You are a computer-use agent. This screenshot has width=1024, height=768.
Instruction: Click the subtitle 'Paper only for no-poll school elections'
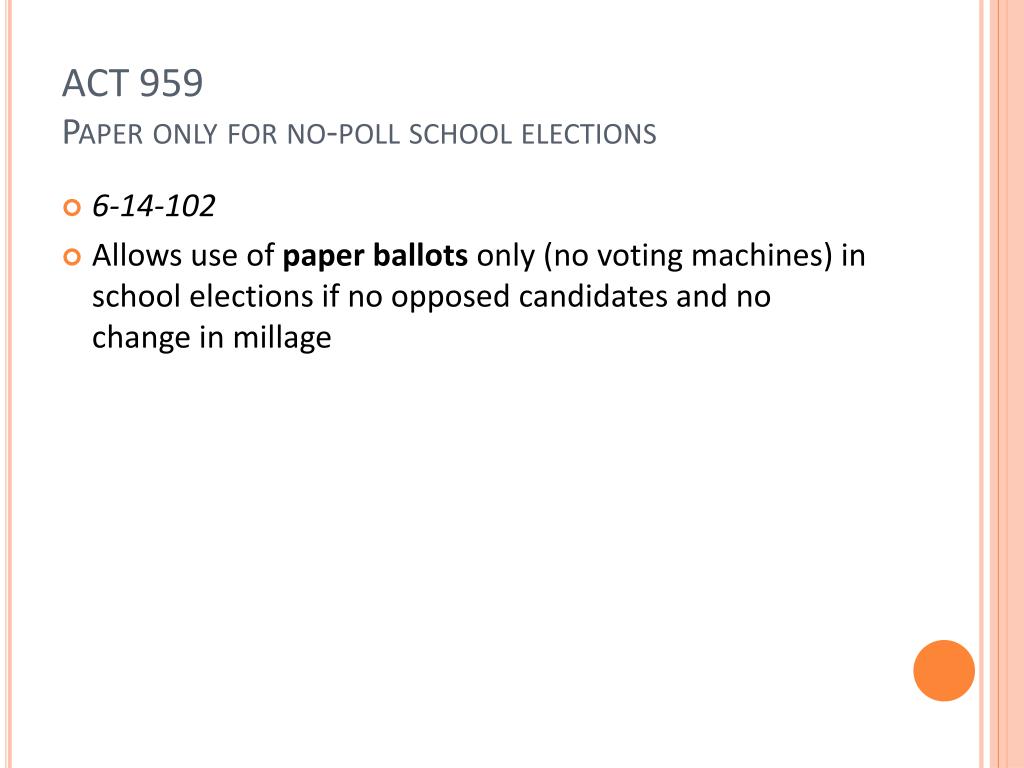tap(359, 133)
